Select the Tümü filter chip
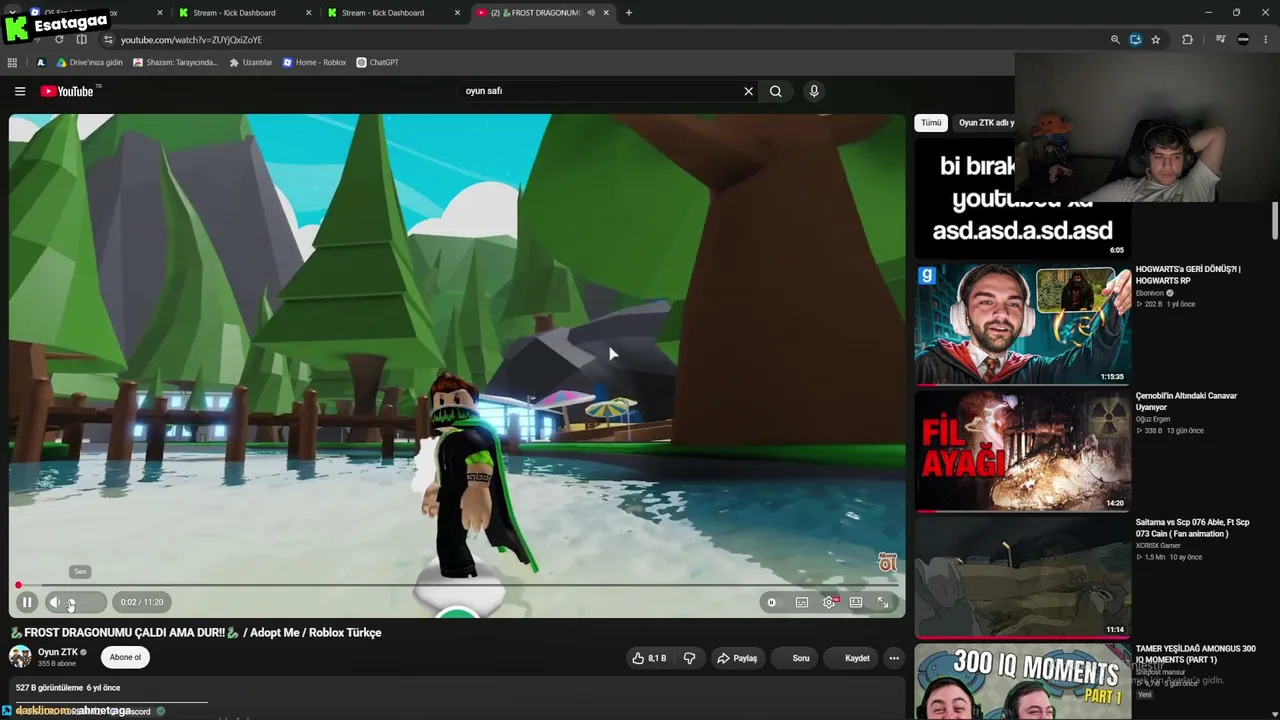This screenshot has width=1280, height=720. tap(931, 123)
